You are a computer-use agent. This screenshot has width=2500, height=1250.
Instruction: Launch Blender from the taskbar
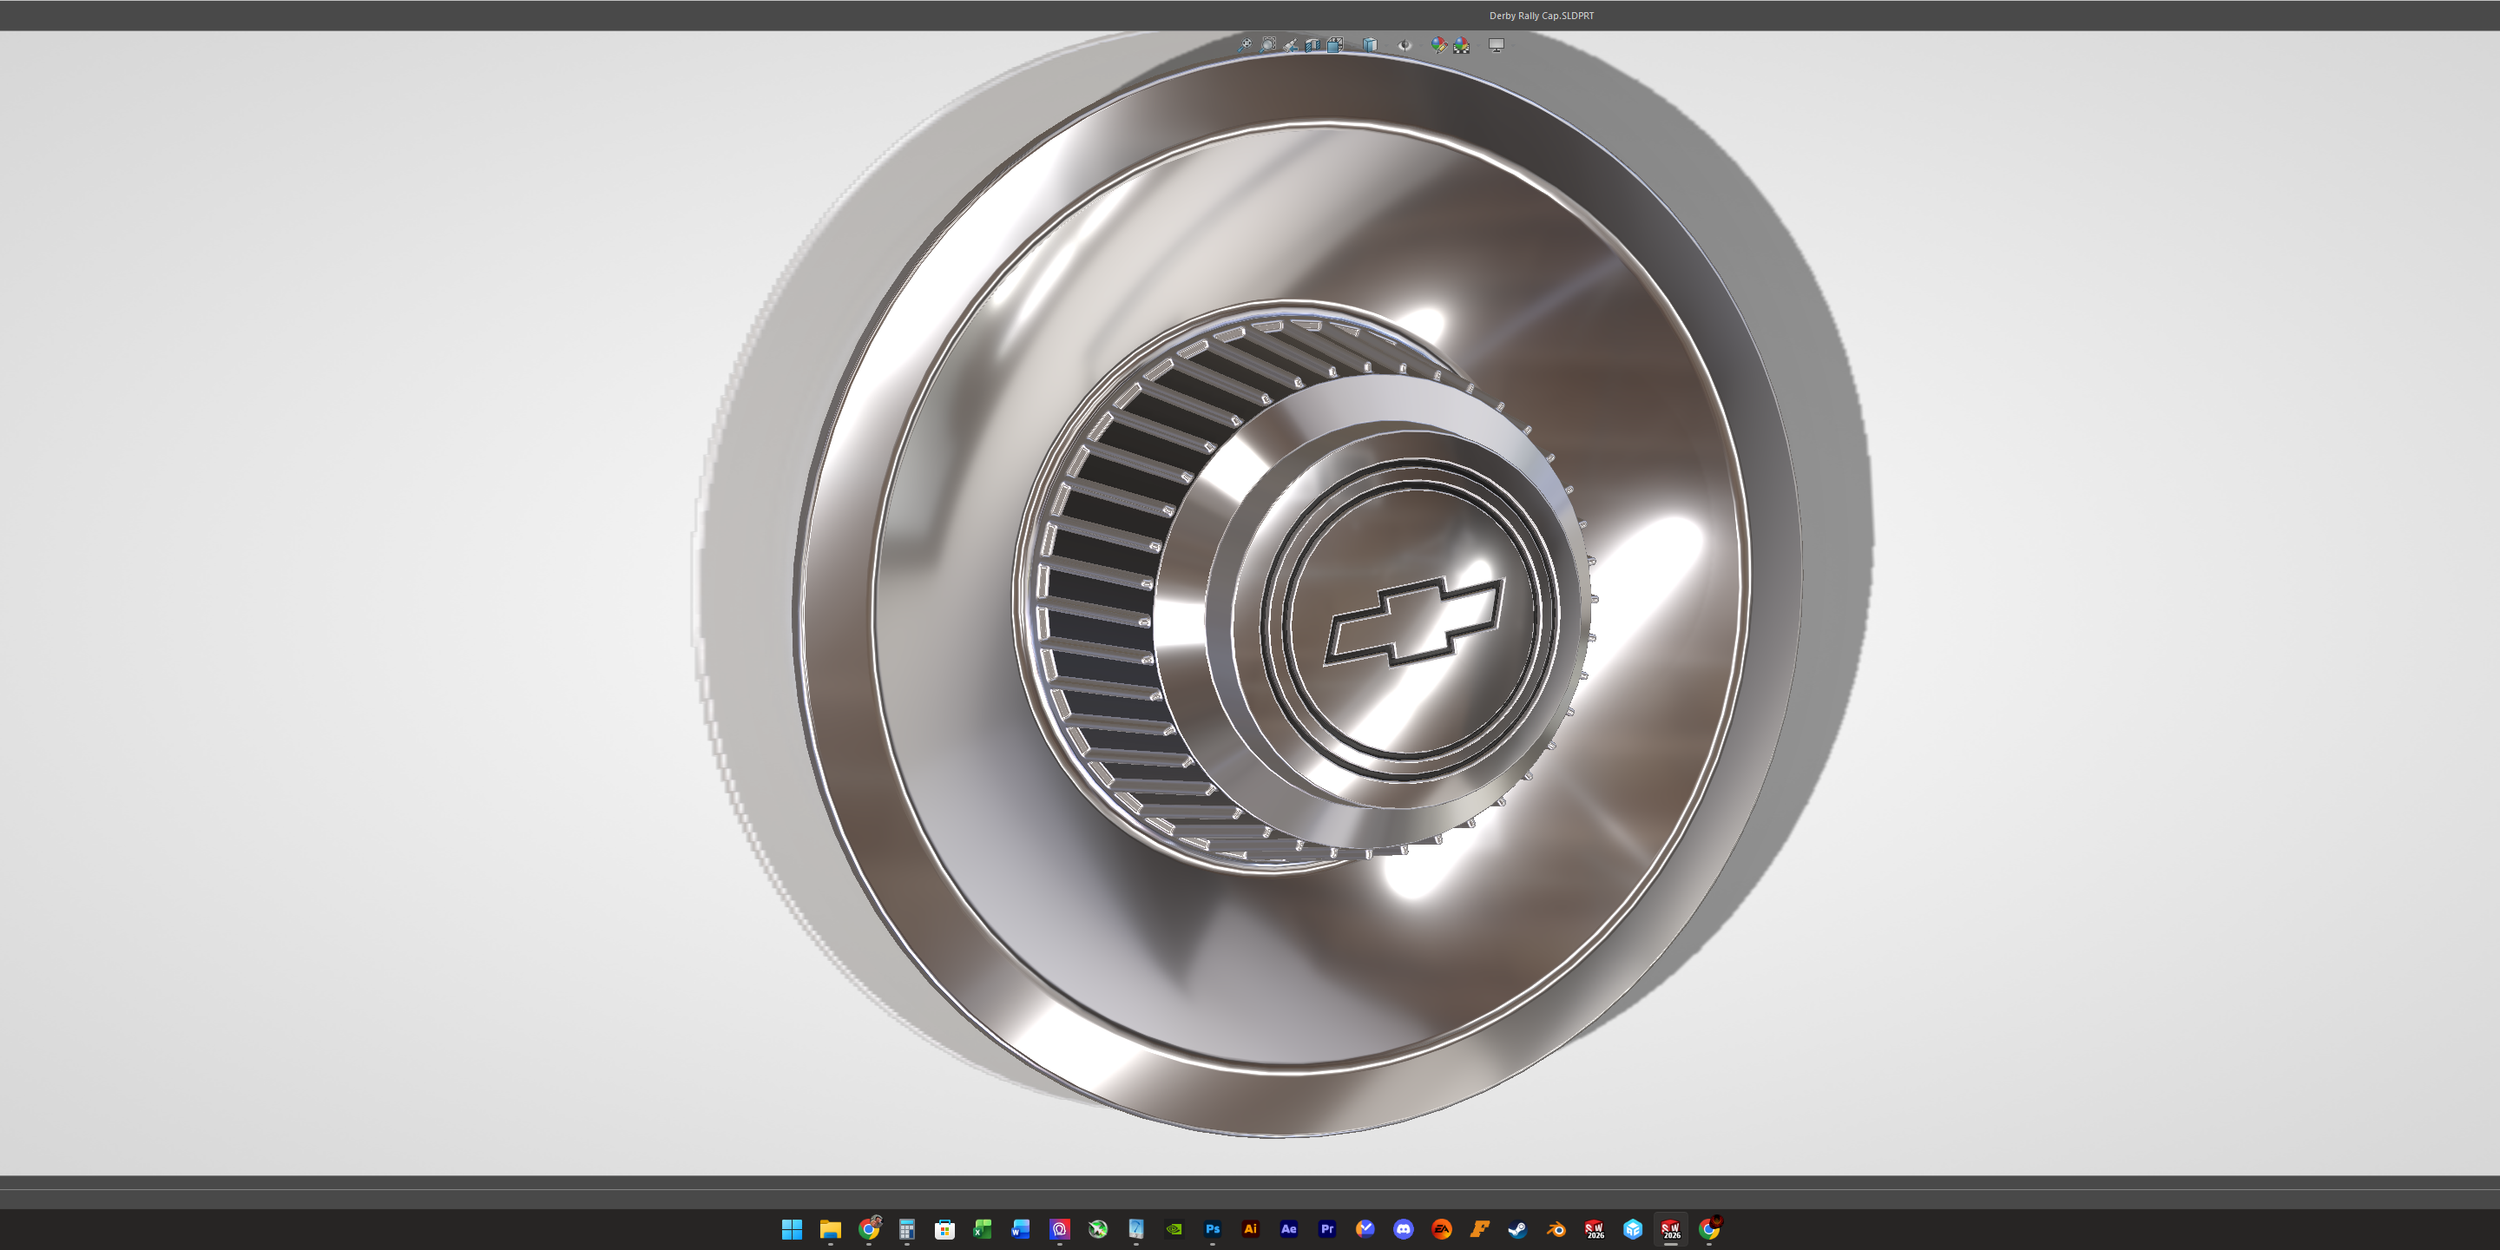[x=1556, y=1229]
